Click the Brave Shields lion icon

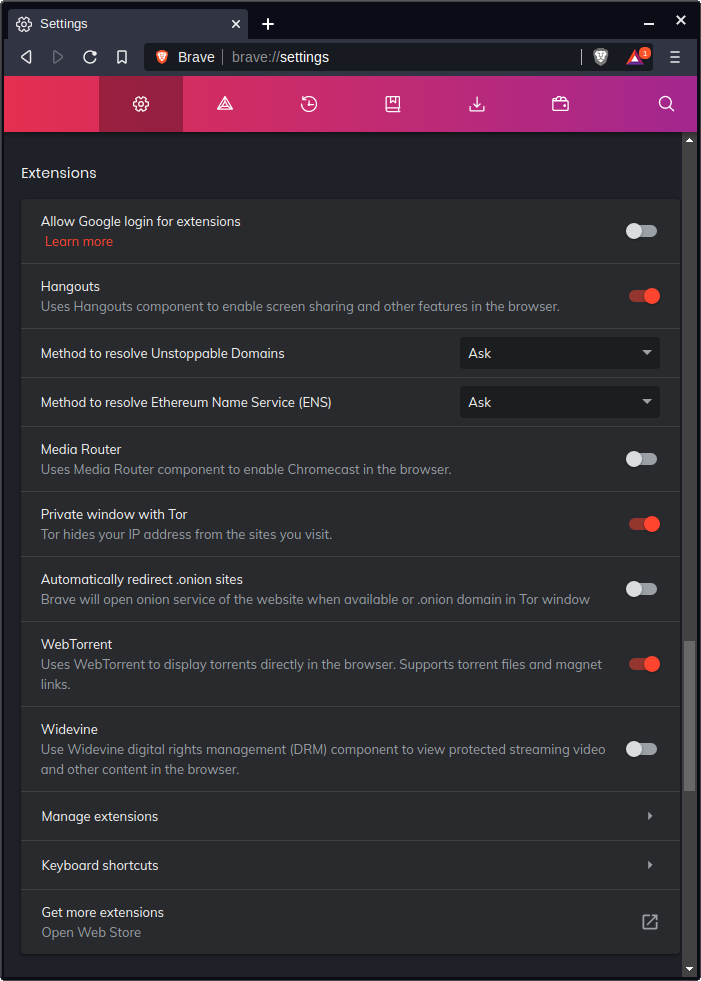(600, 57)
